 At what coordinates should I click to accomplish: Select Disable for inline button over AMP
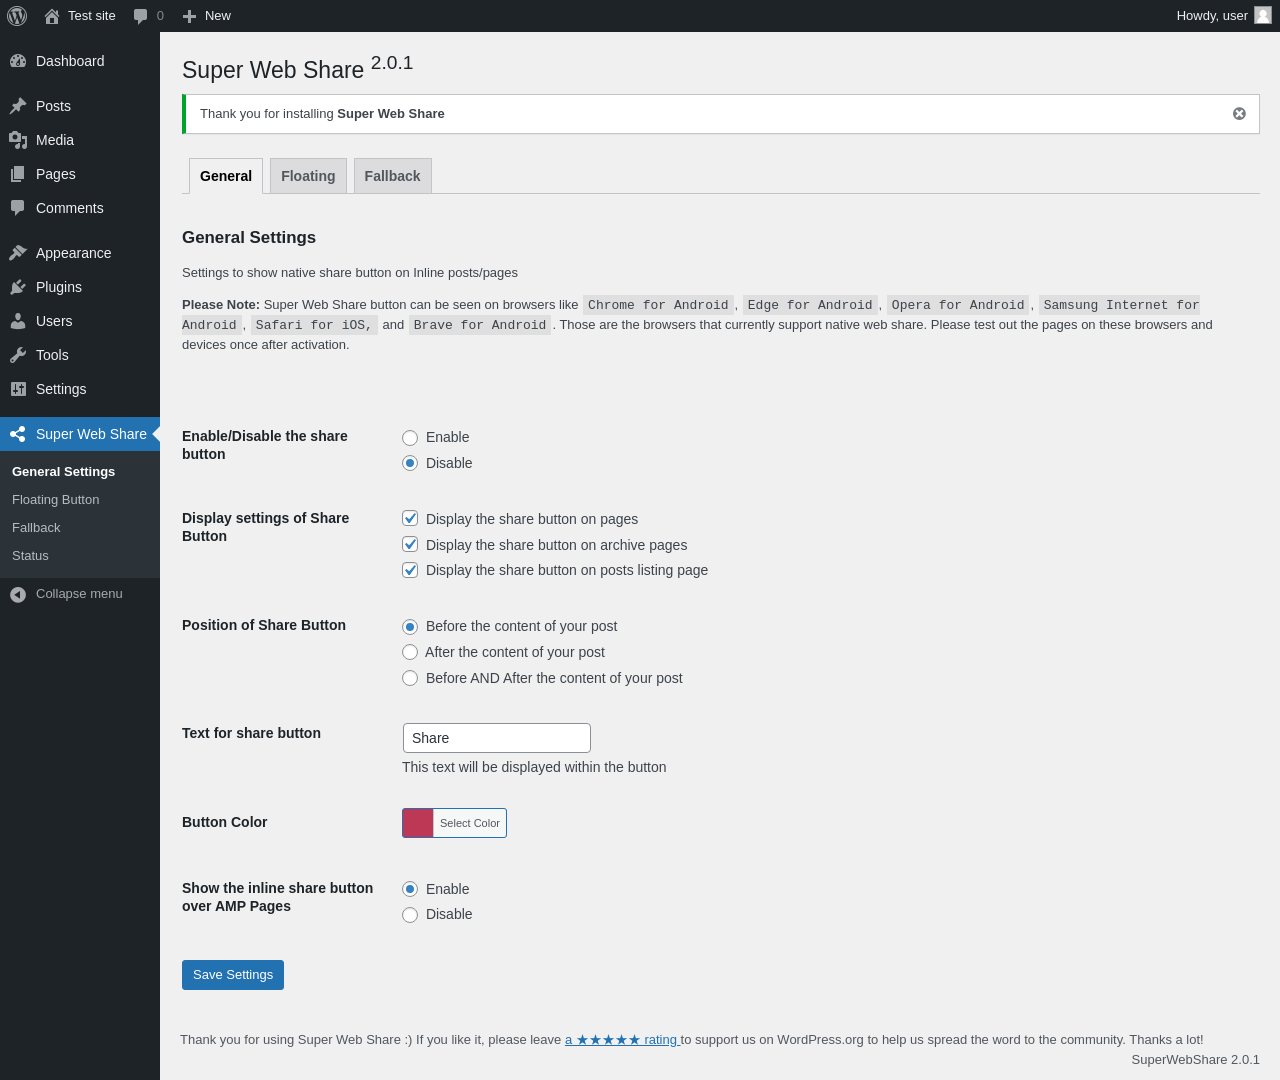(410, 915)
